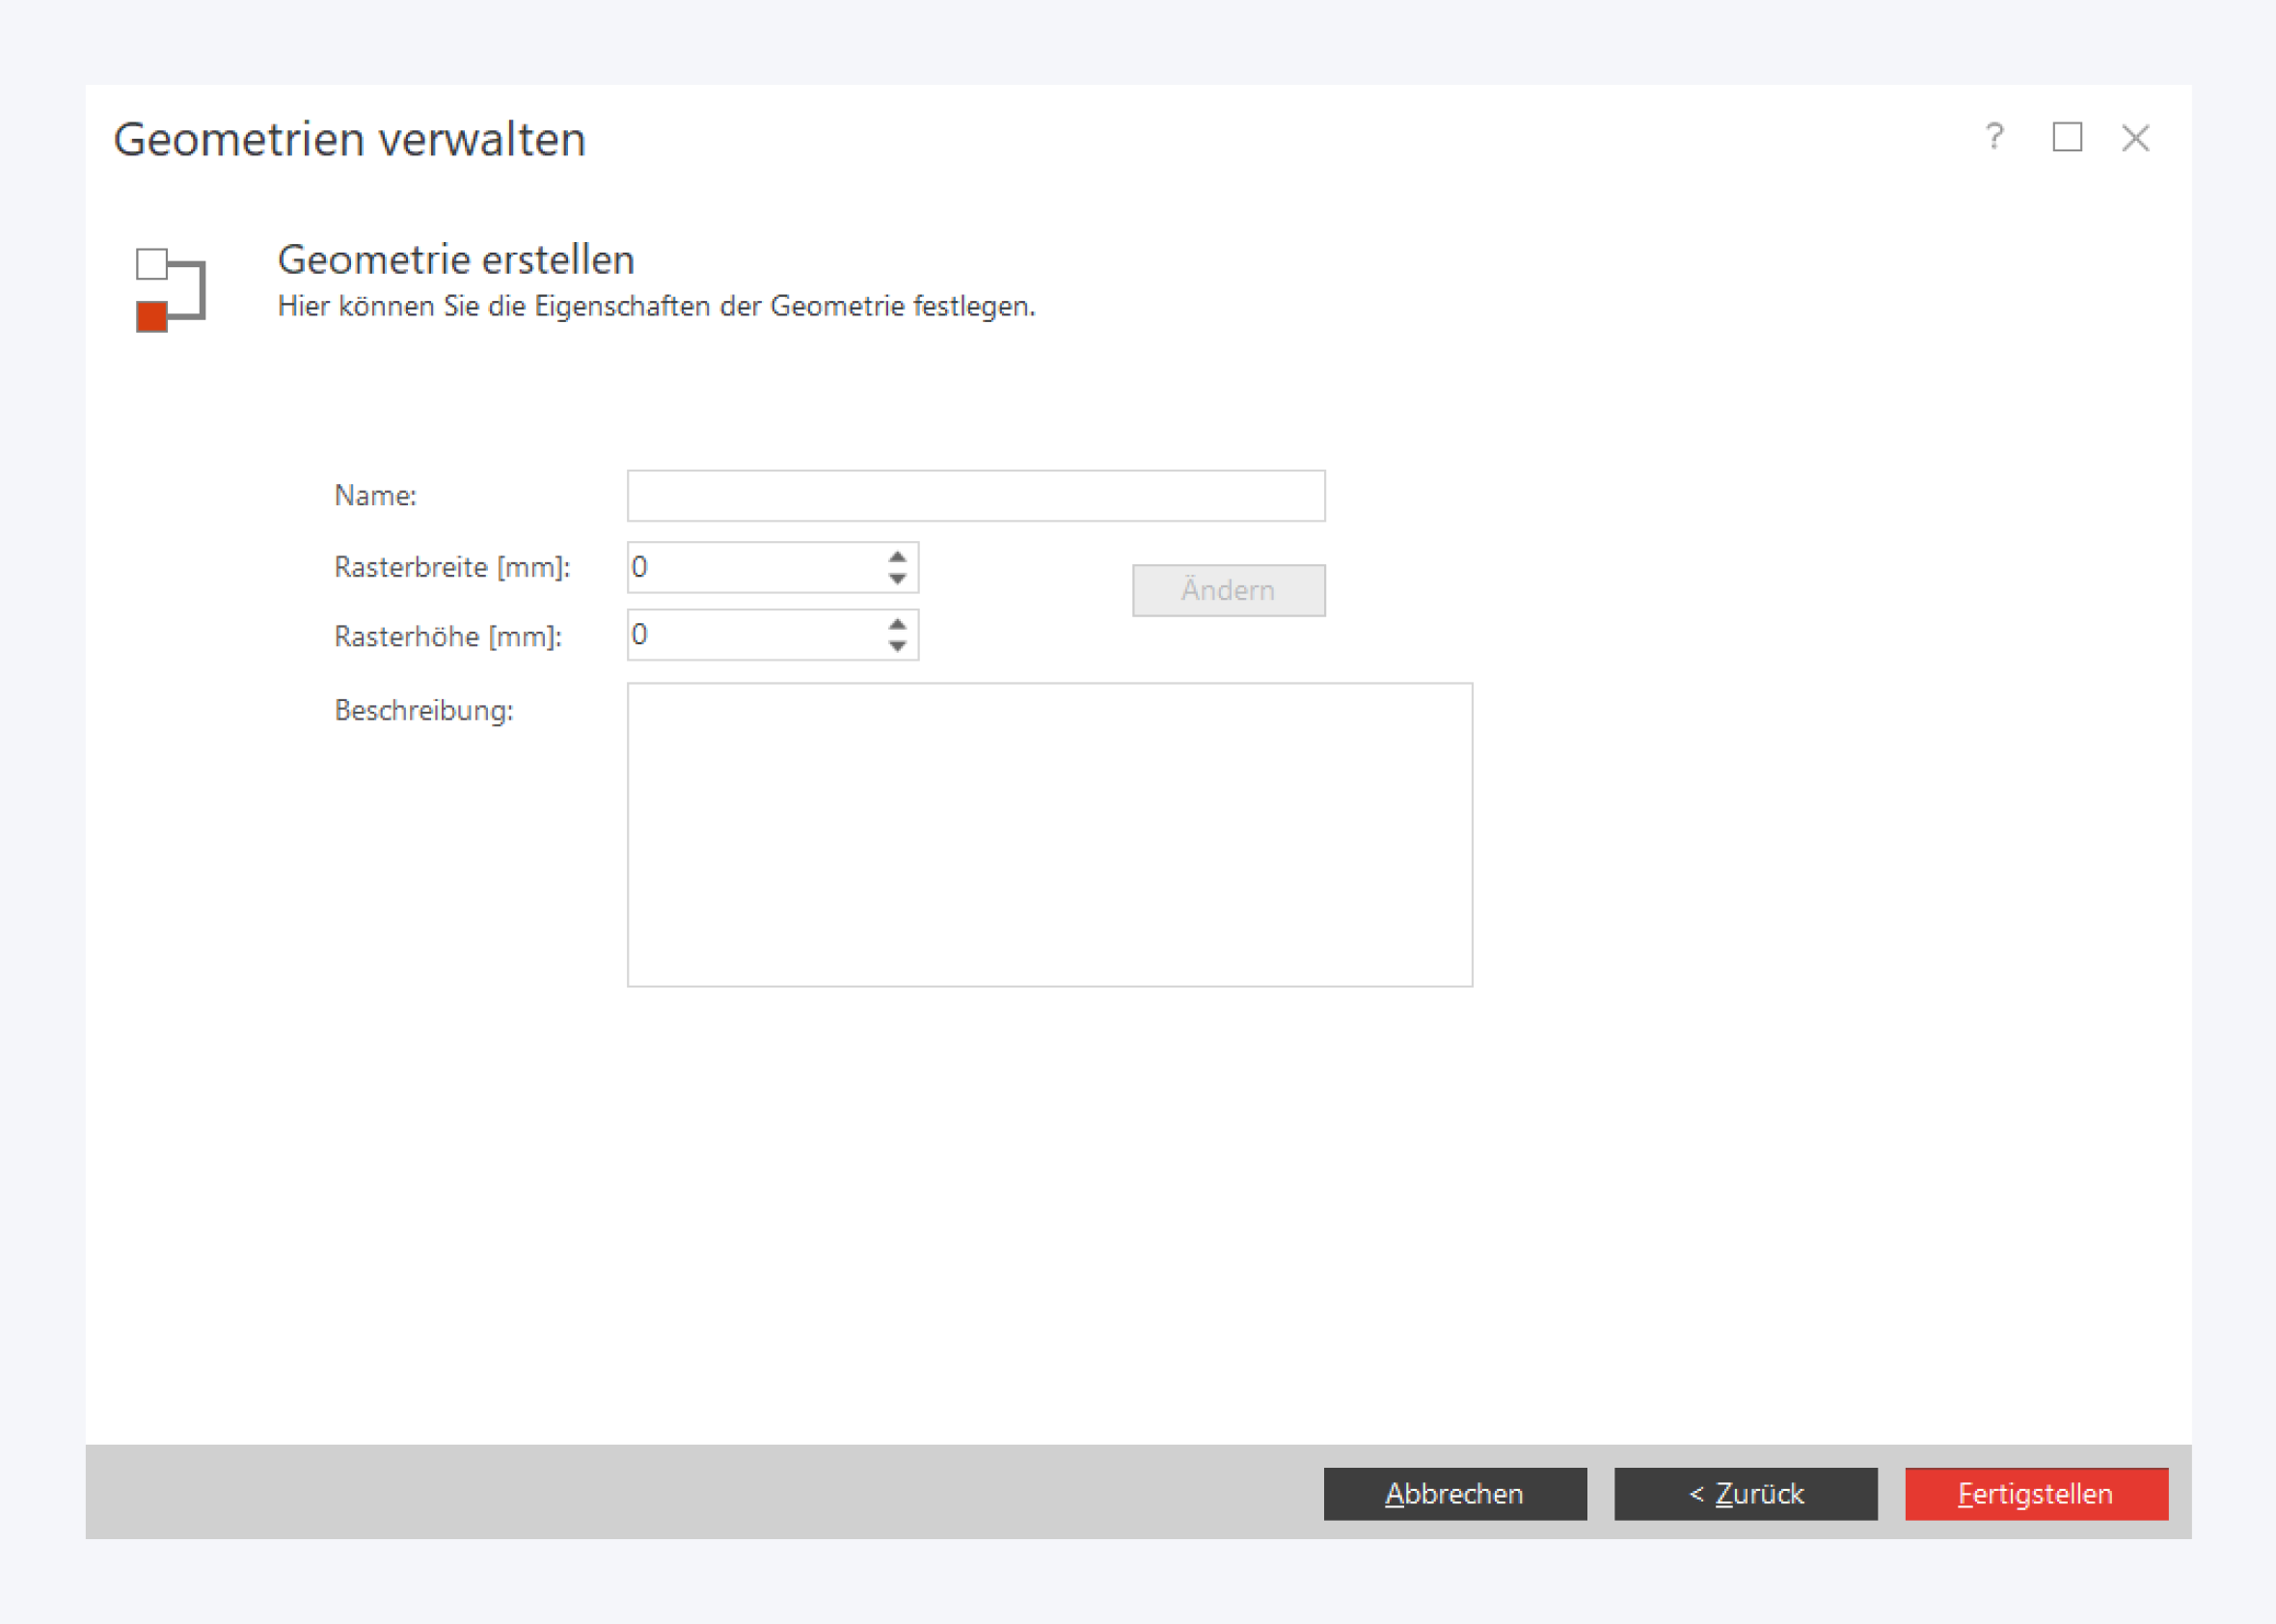This screenshot has height=1624, width=2276.
Task: Click the Name: label
Action: point(375,496)
